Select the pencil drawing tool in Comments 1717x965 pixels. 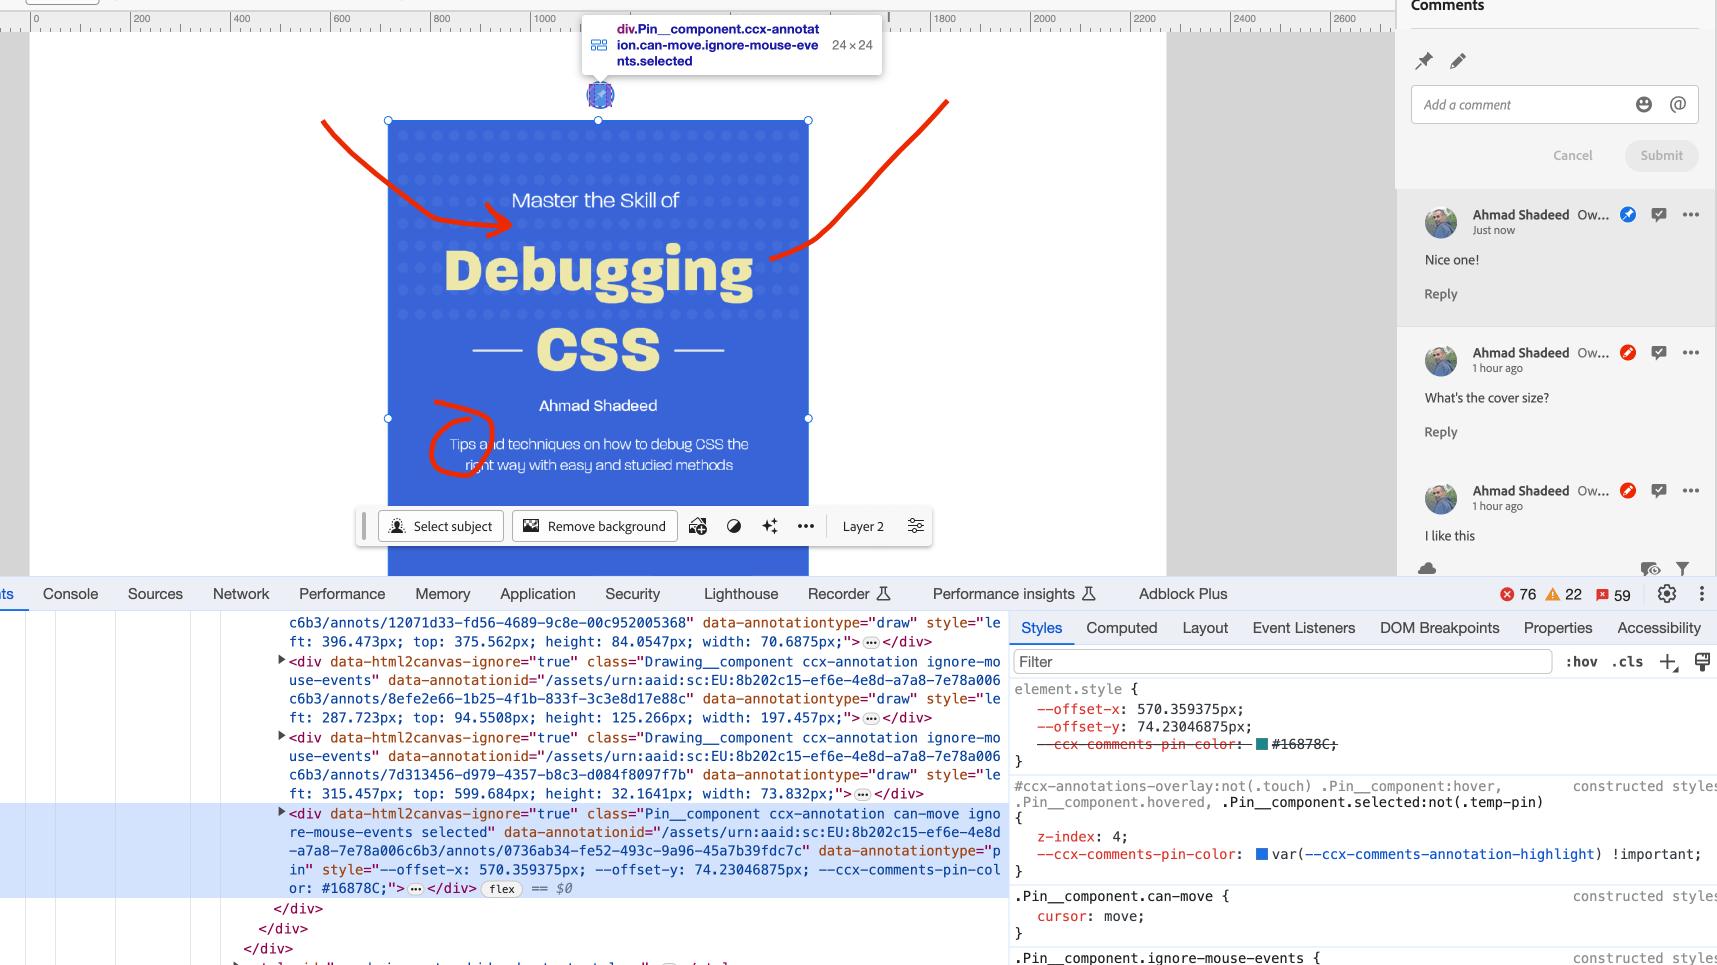[x=1458, y=61]
